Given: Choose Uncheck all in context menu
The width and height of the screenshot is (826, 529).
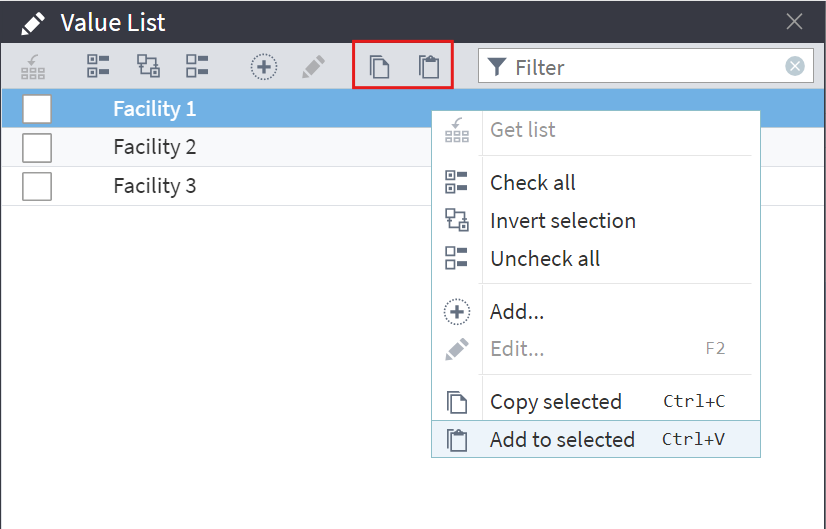Looking at the screenshot, I should 596,259.
